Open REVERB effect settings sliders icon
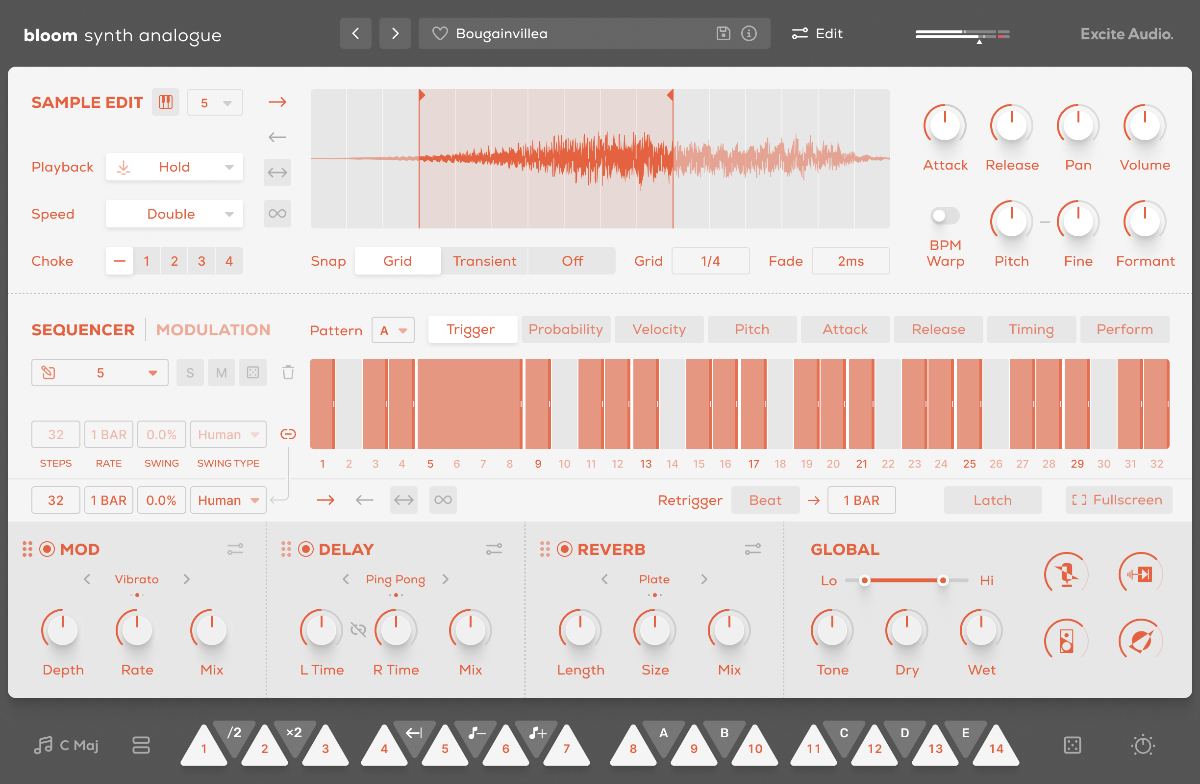This screenshot has width=1200, height=784. 753,549
